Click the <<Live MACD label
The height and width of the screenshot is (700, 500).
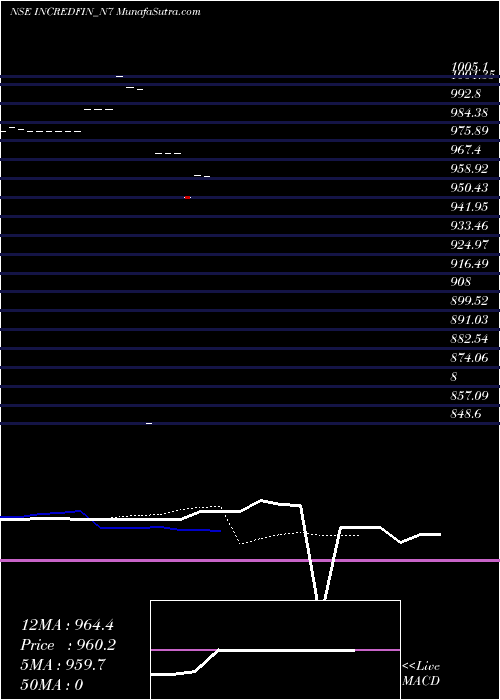pos(421,674)
